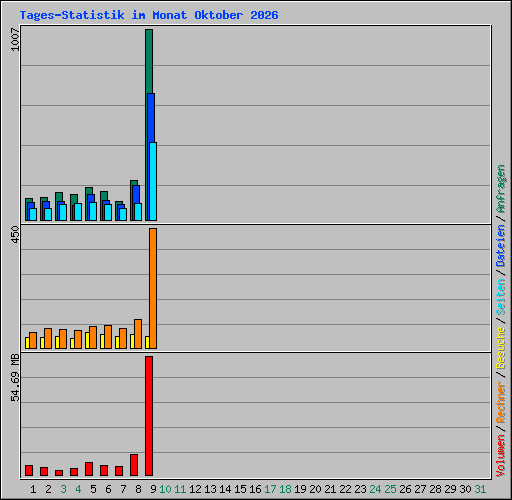Click the red Volumen bar for day 5
The height and width of the screenshot is (500, 512).
coord(89,469)
